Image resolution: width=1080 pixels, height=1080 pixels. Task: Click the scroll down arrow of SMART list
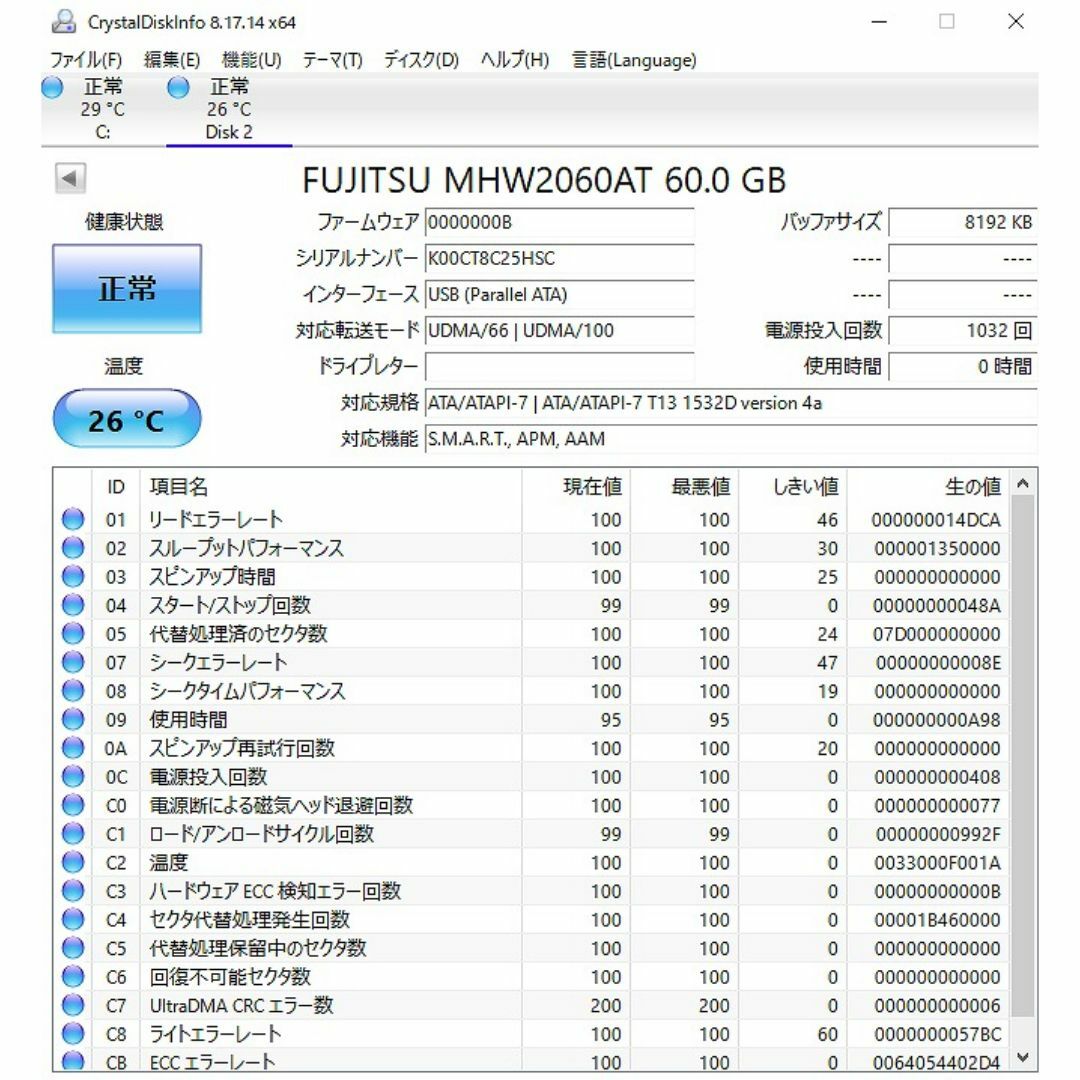click(x=1023, y=1057)
